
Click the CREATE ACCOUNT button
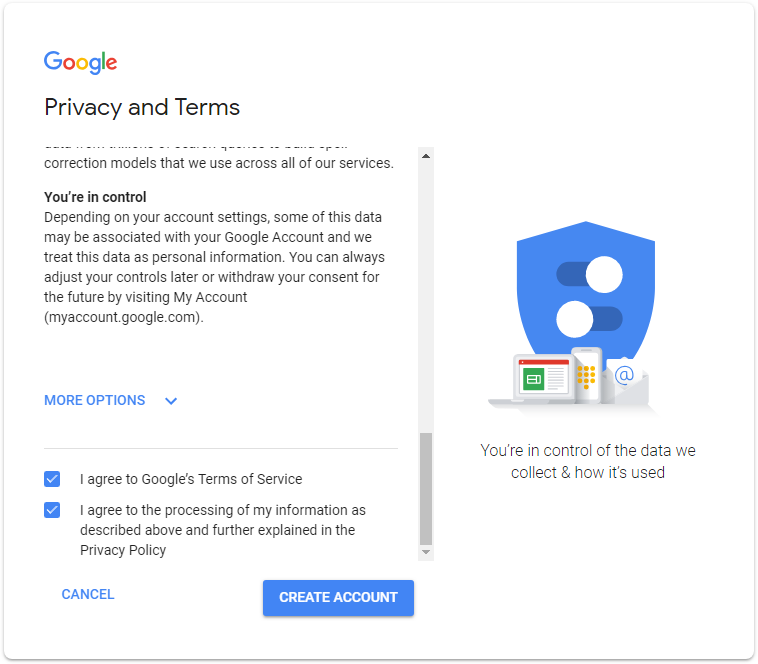338,598
